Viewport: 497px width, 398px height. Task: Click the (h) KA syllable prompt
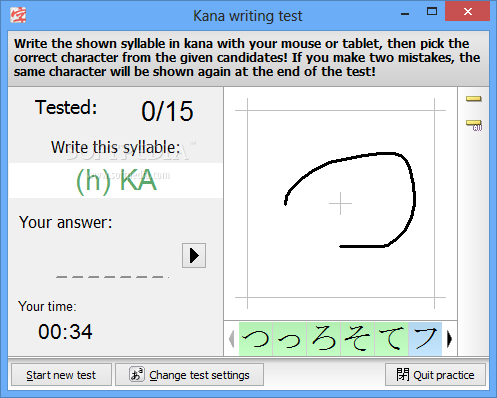116,180
